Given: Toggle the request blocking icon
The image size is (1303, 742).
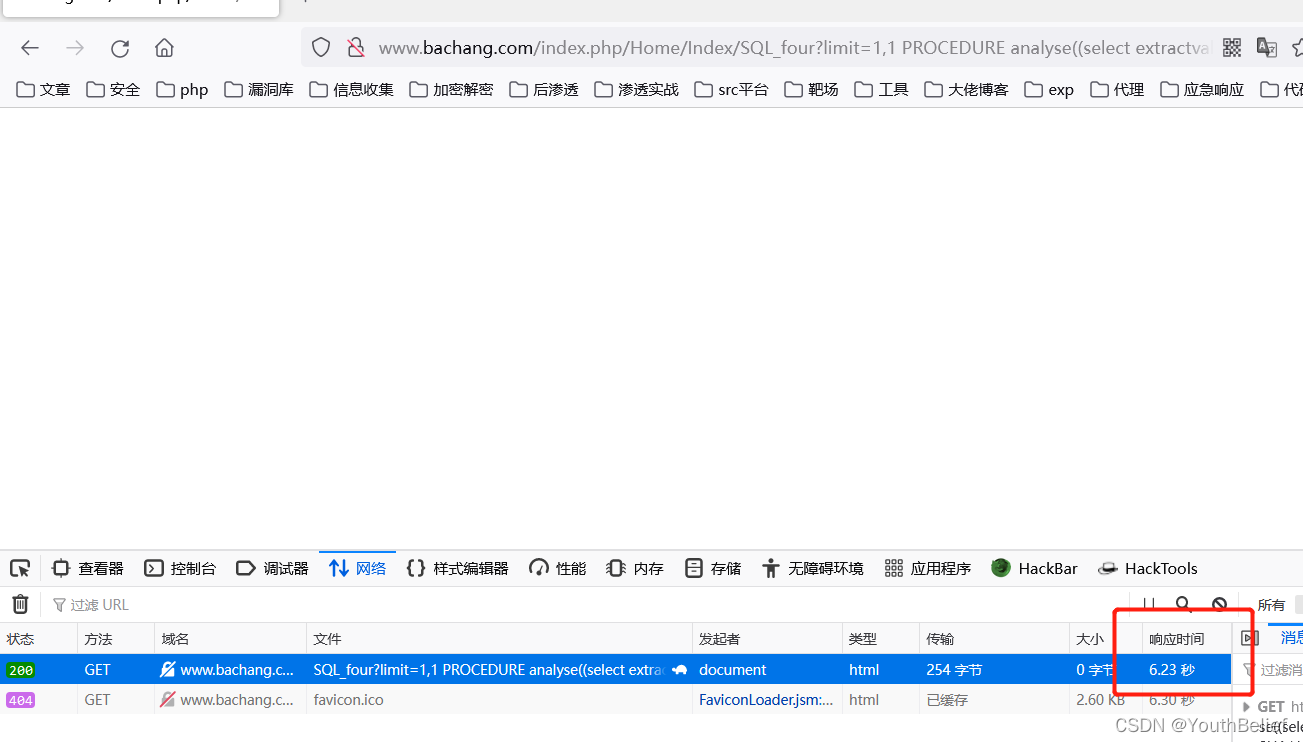Looking at the screenshot, I should 1219,604.
